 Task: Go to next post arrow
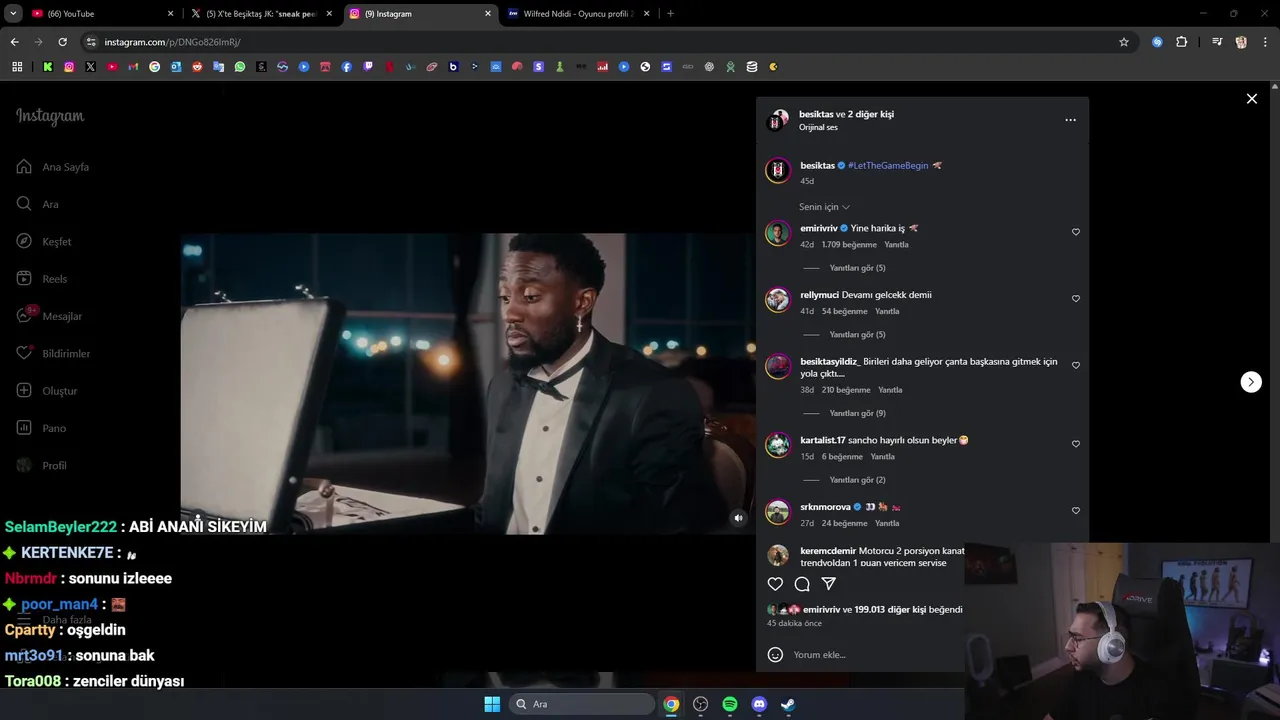[x=1251, y=382]
